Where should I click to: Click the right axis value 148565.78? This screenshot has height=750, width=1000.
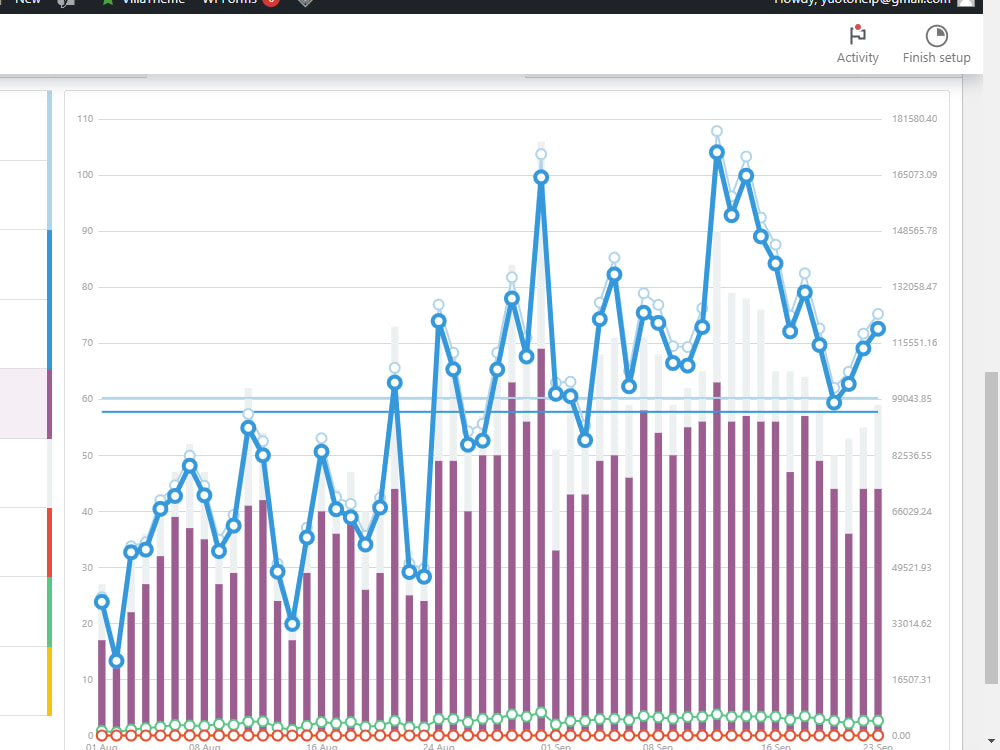click(915, 231)
